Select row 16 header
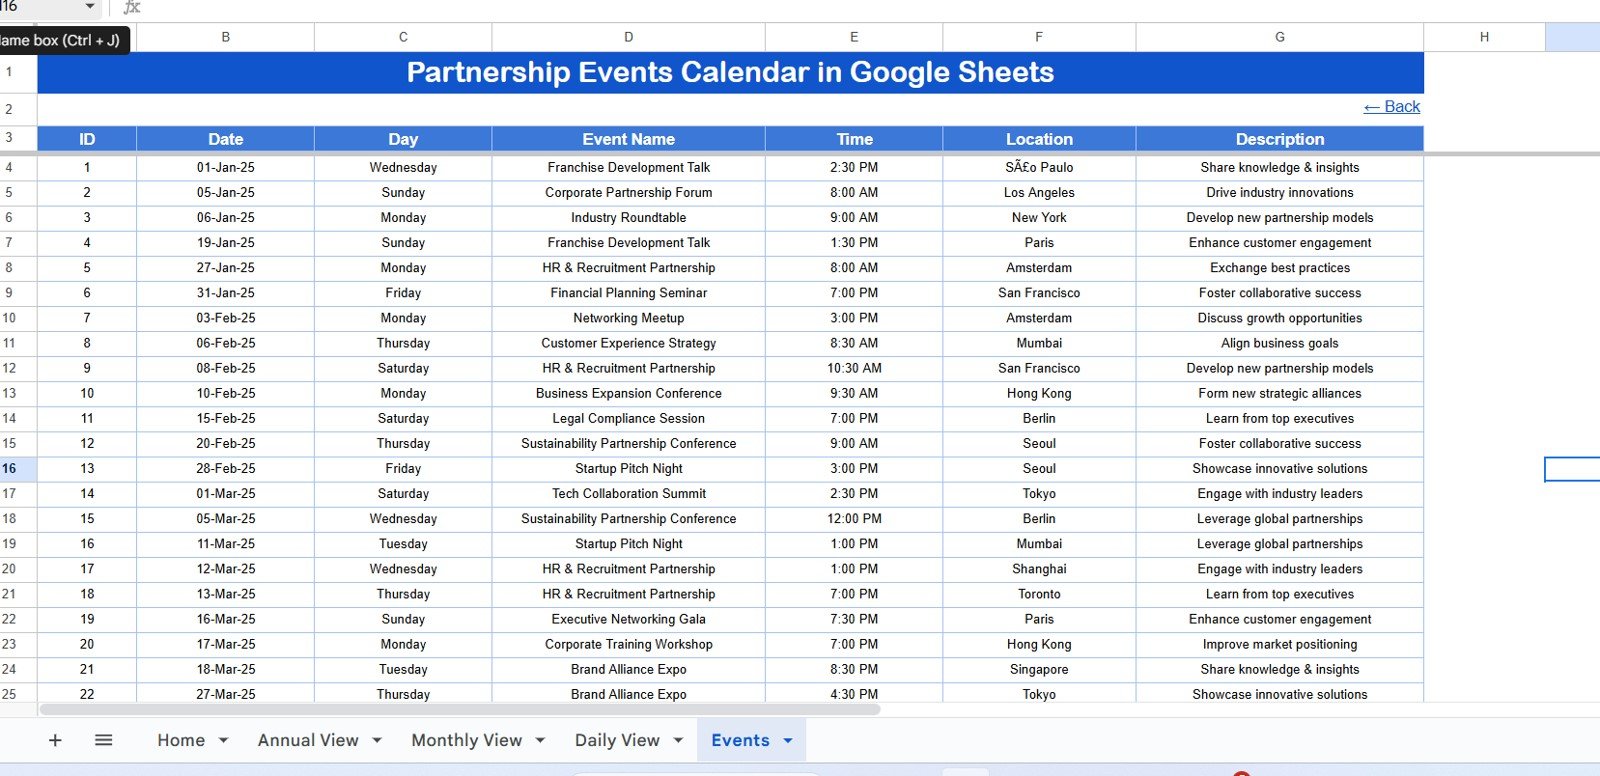This screenshot has width=1600, height=776. 12,469
